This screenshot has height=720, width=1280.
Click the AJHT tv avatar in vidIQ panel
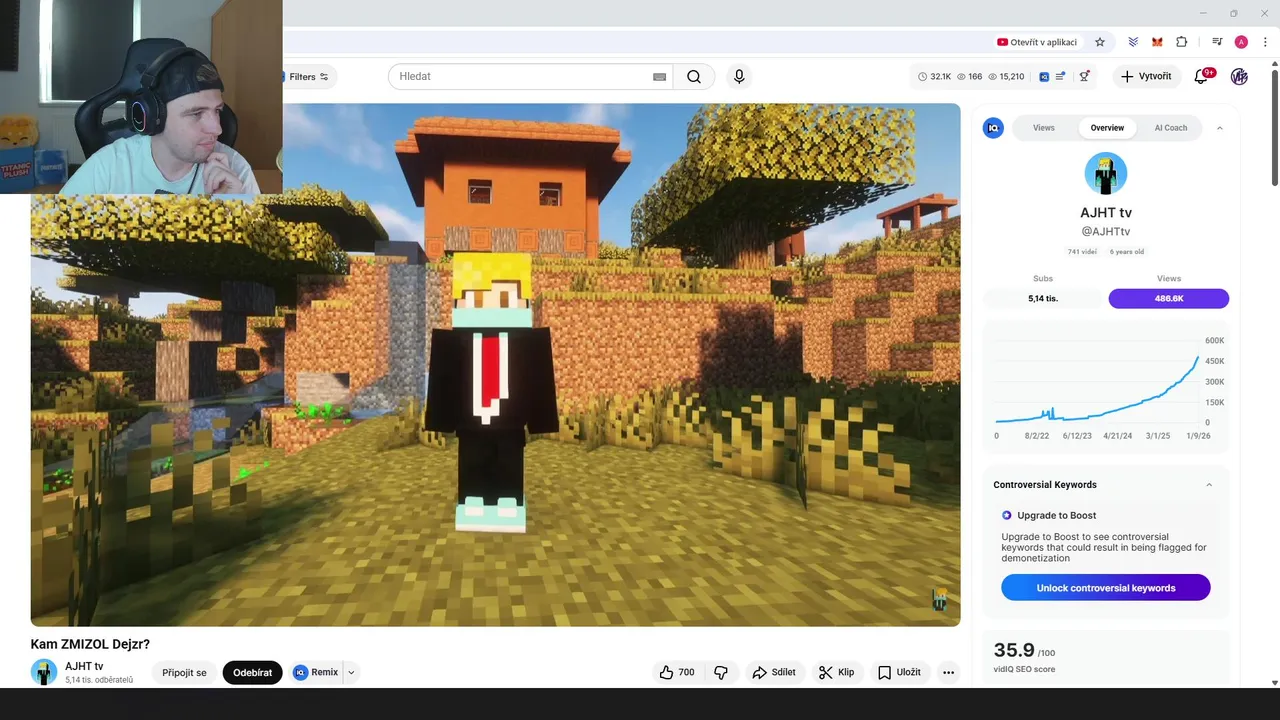tap(1106, 174)
